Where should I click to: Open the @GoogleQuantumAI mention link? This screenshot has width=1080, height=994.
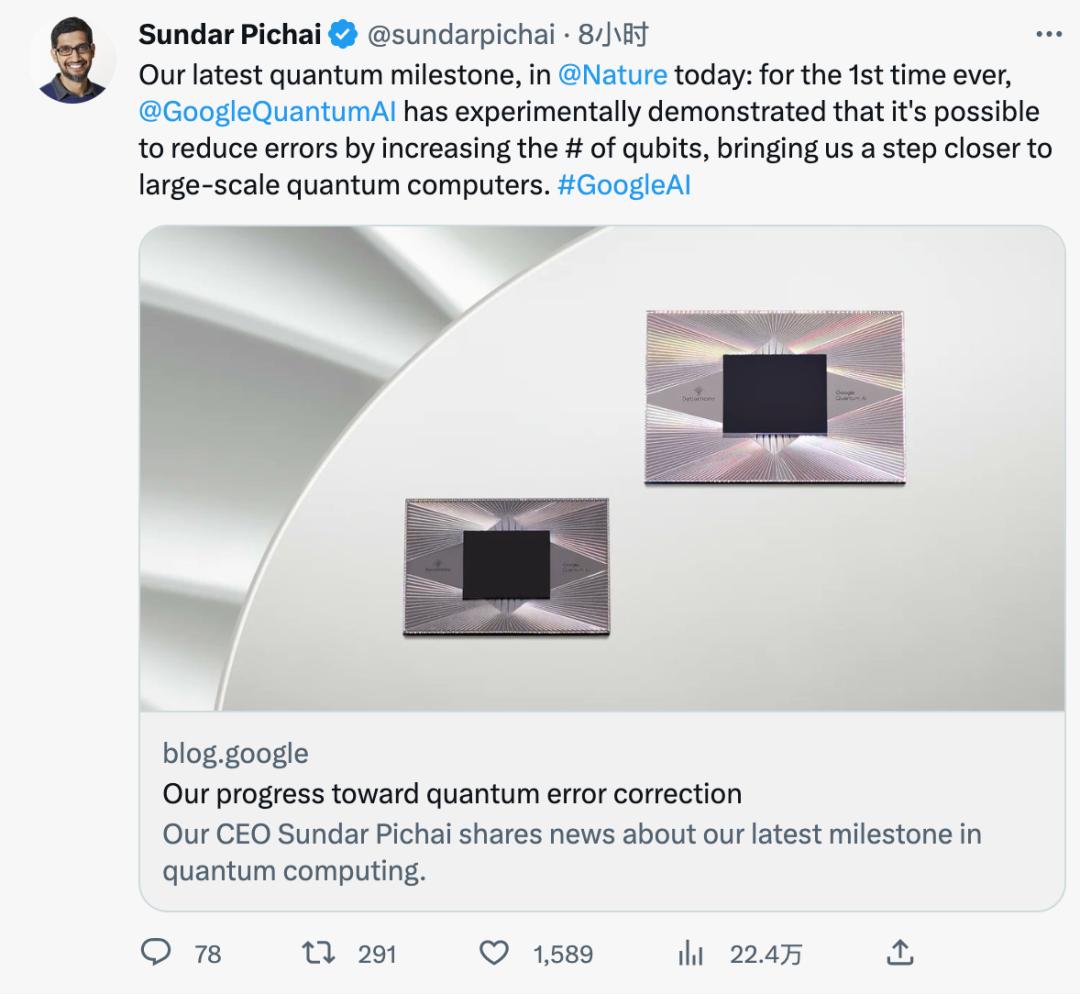click(268, 111)
